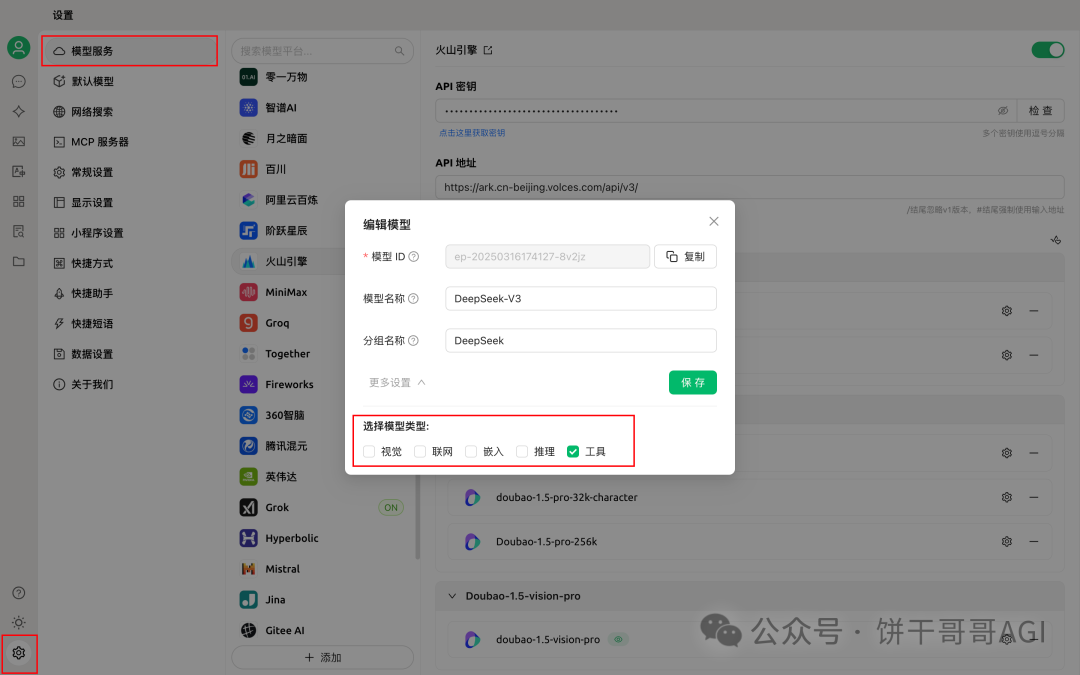Open 快捷方式 menu item
The image size is (1080, 675).
click(x=129, y=263)
